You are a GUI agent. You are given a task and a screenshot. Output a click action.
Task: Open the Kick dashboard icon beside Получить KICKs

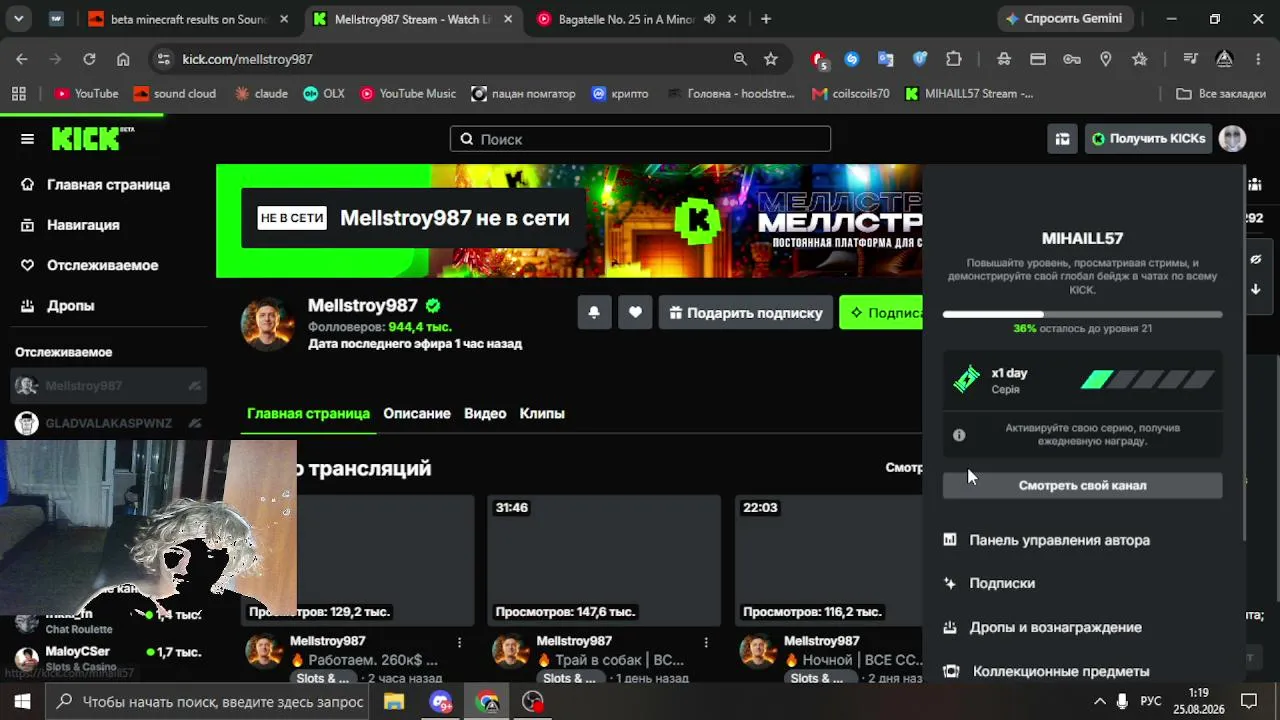tap(1062, 139)
